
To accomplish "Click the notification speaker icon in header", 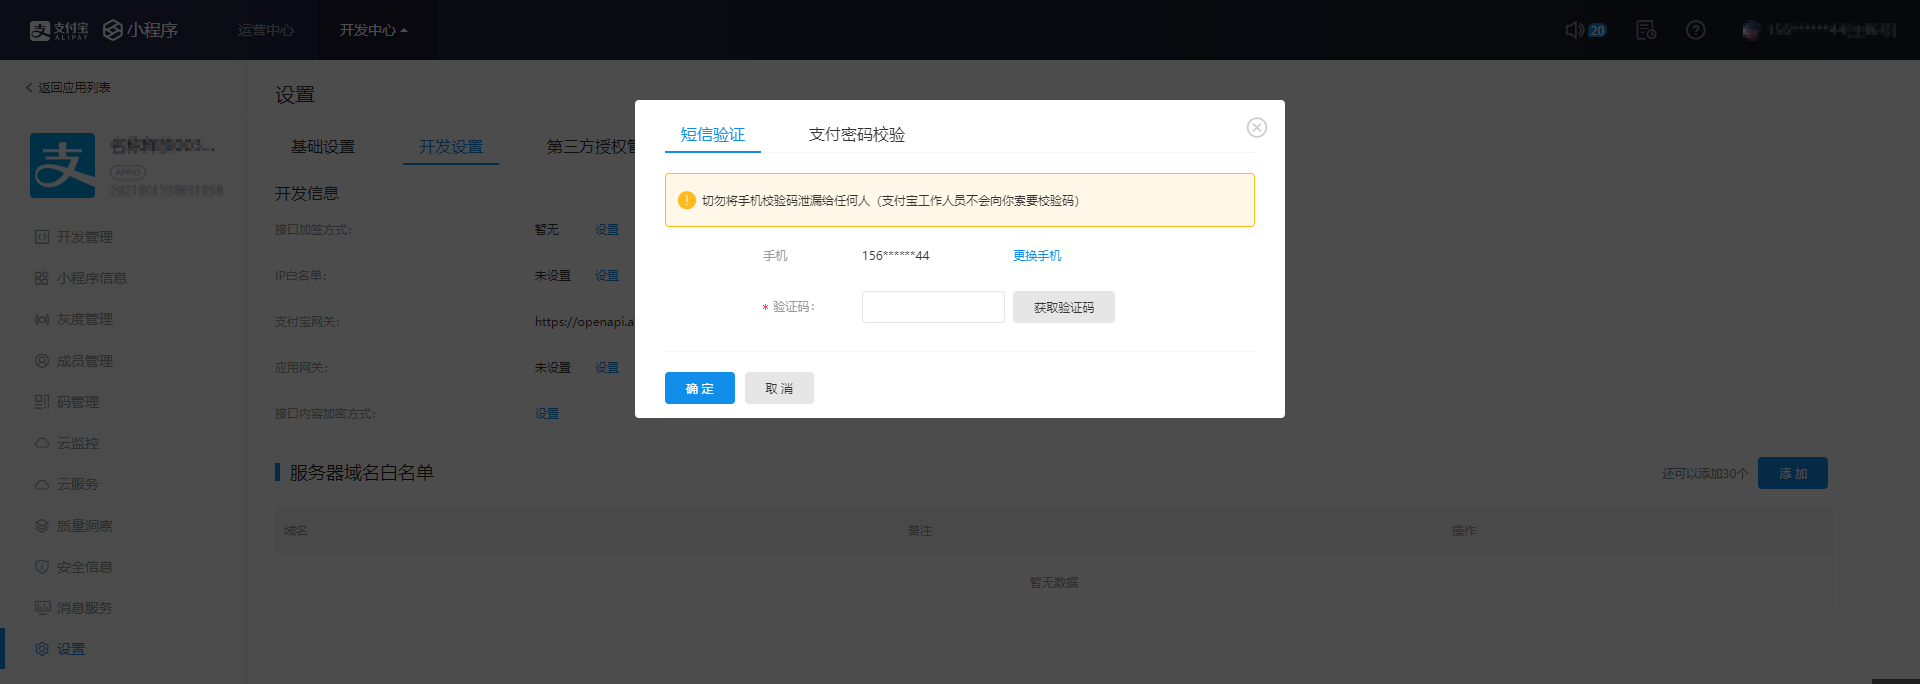I will tap(1575, 30).
